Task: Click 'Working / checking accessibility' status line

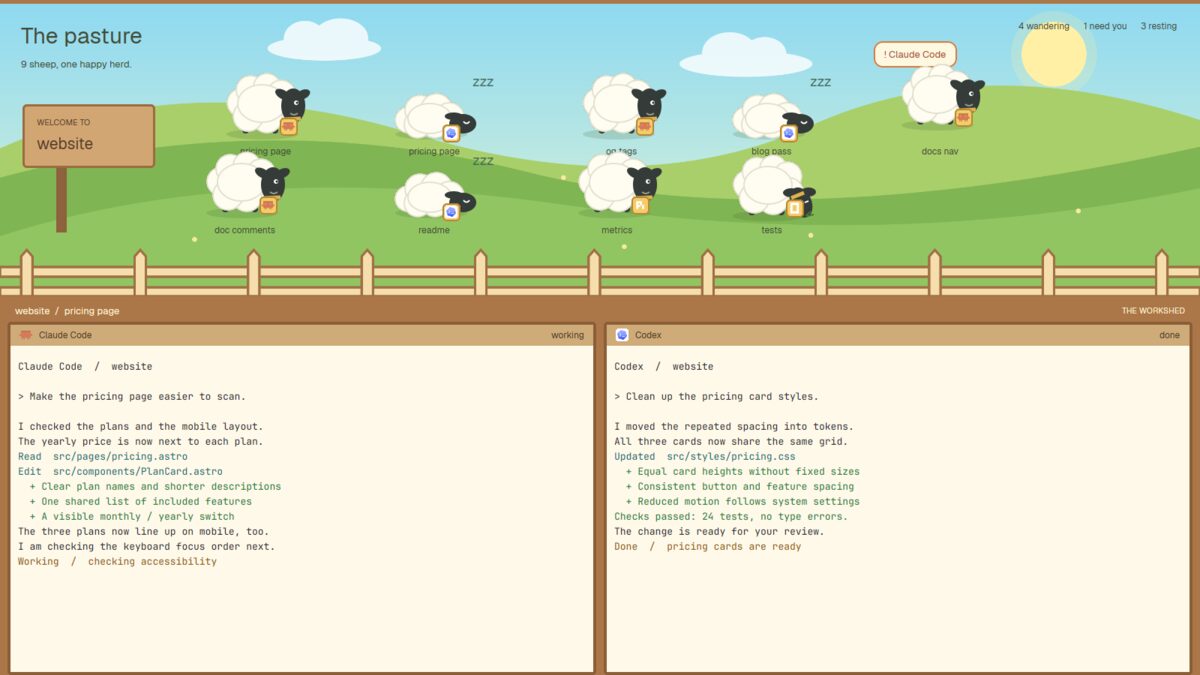Action: [x=117, y=561]
